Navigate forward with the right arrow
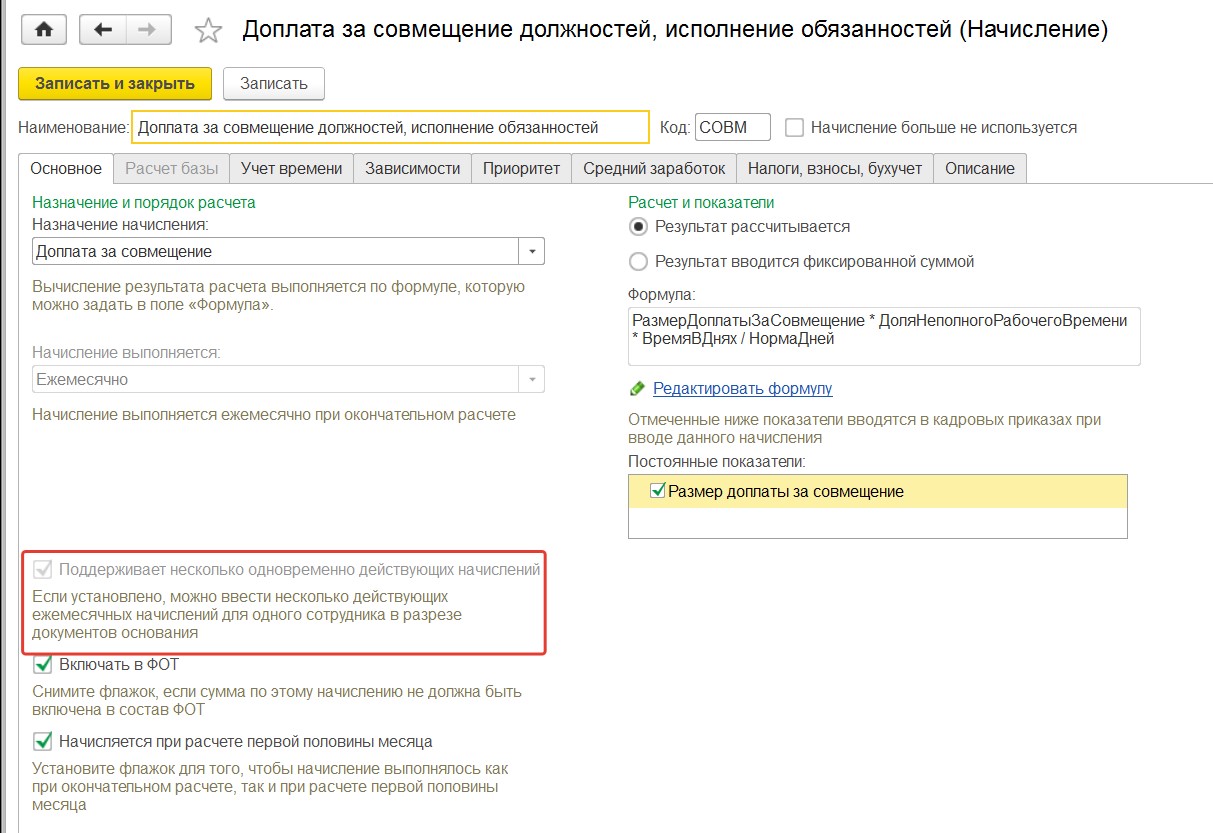The image size is (1213, 833). [x=147, y=30]
